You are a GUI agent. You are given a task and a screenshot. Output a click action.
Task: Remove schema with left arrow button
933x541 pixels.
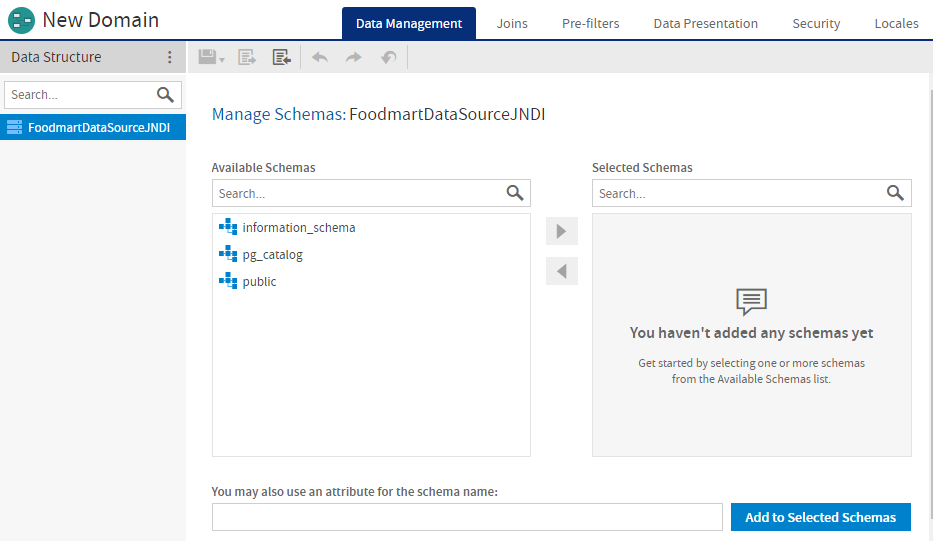562,271
